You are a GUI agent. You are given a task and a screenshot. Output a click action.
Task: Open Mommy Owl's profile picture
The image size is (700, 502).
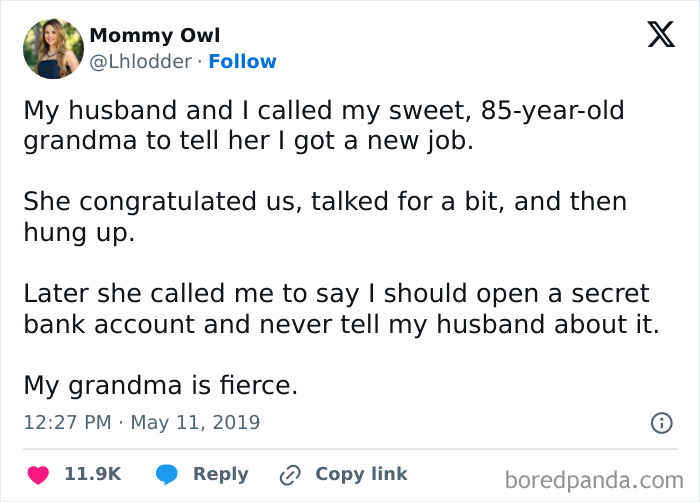(52, 48)
